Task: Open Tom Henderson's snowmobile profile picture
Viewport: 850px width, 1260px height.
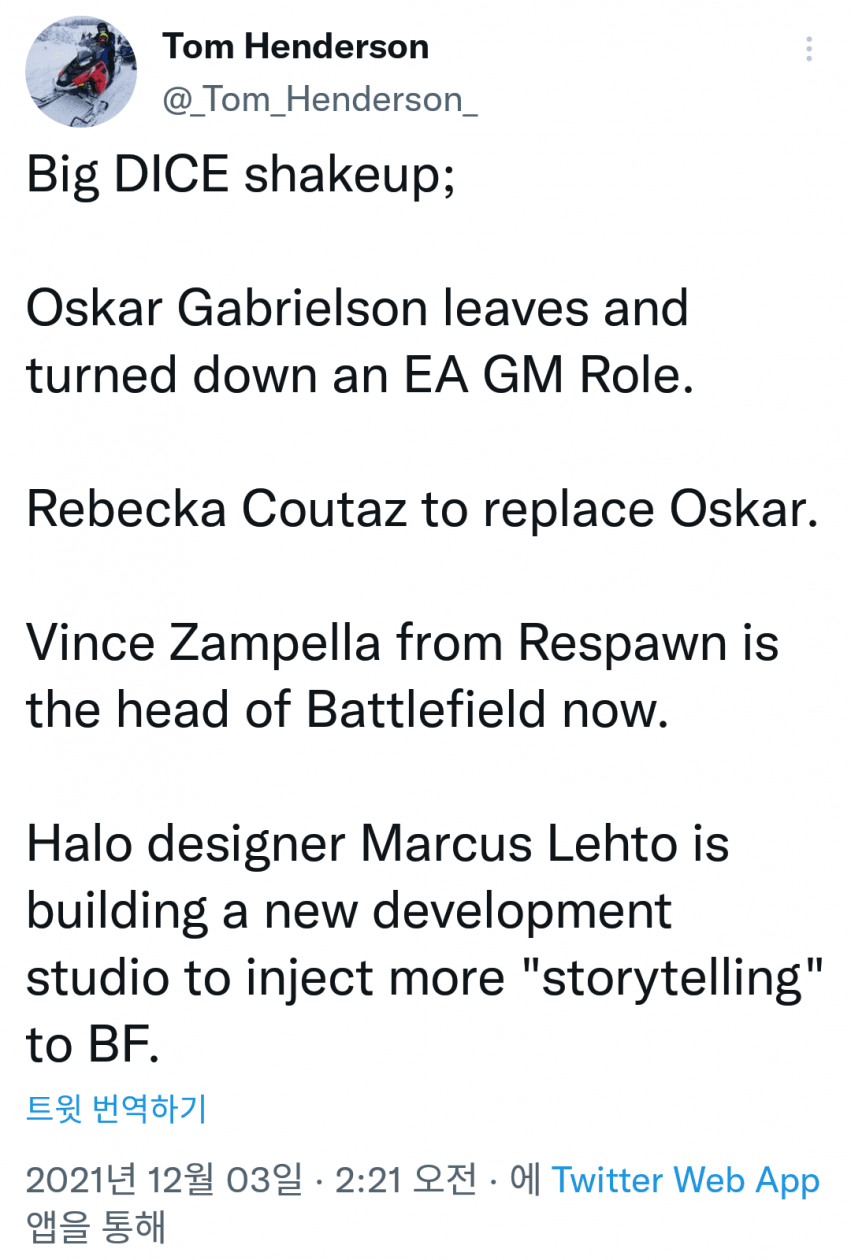Action: [81, 71]
